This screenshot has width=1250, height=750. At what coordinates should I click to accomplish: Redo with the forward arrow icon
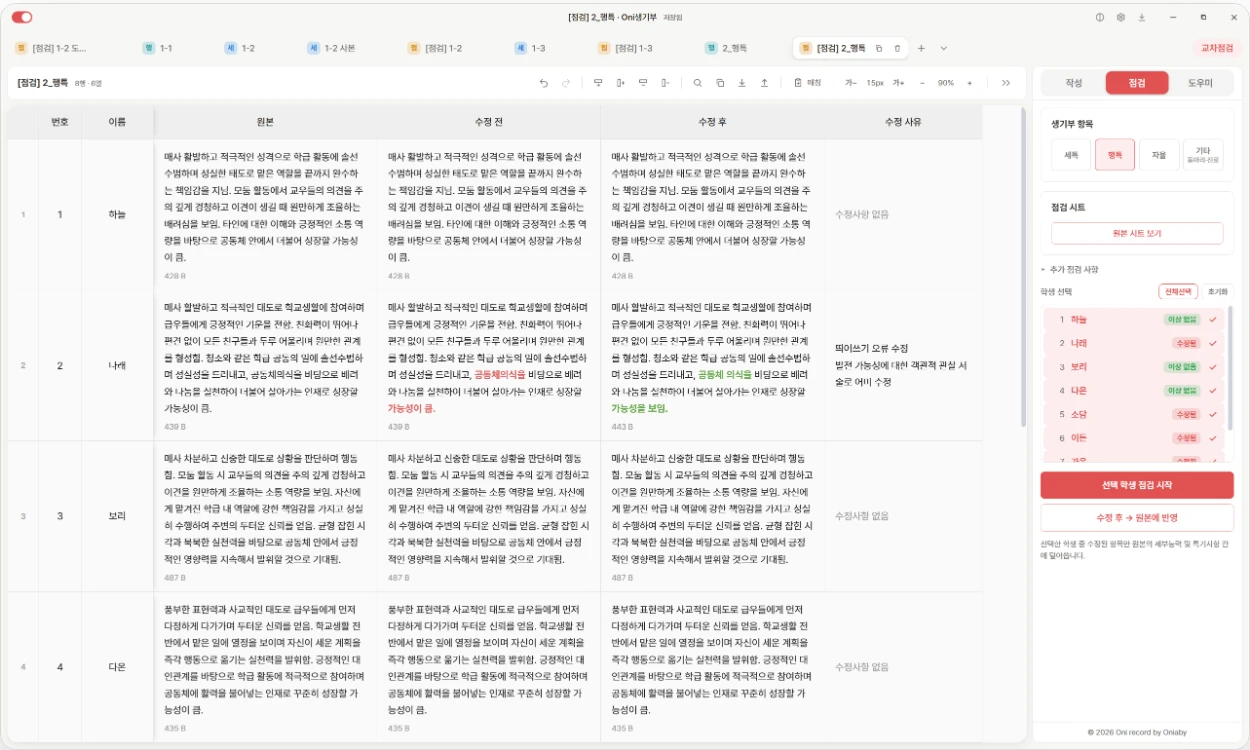566,83
